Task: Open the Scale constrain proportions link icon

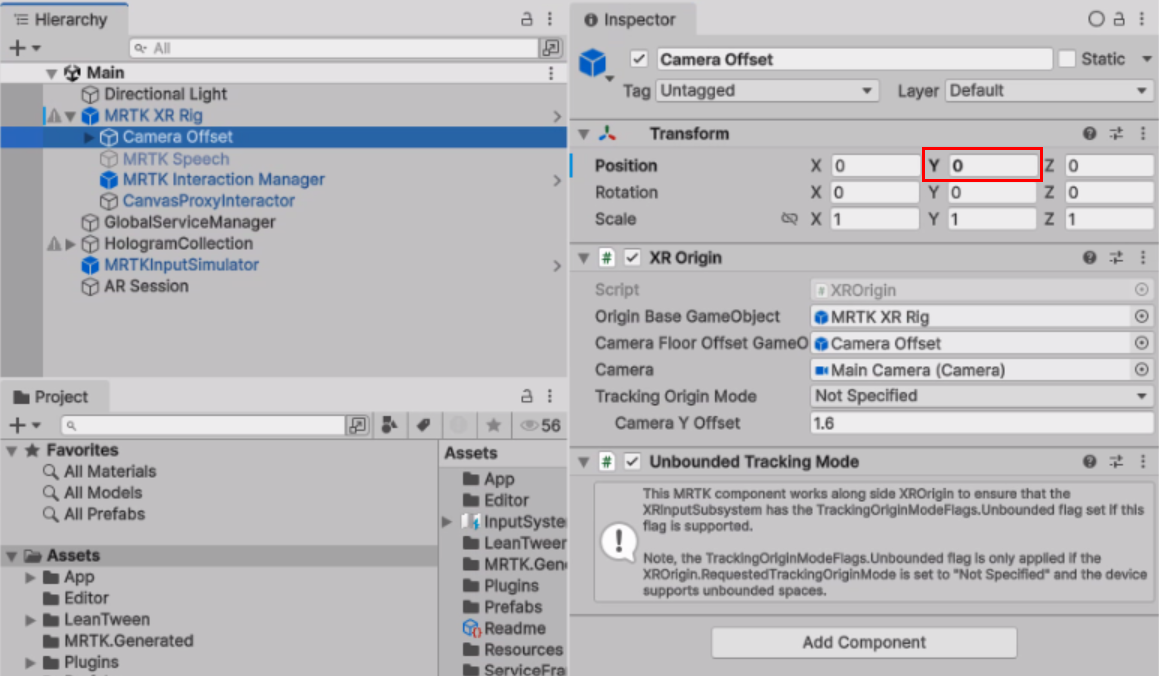Action: [x=789, y=219]
